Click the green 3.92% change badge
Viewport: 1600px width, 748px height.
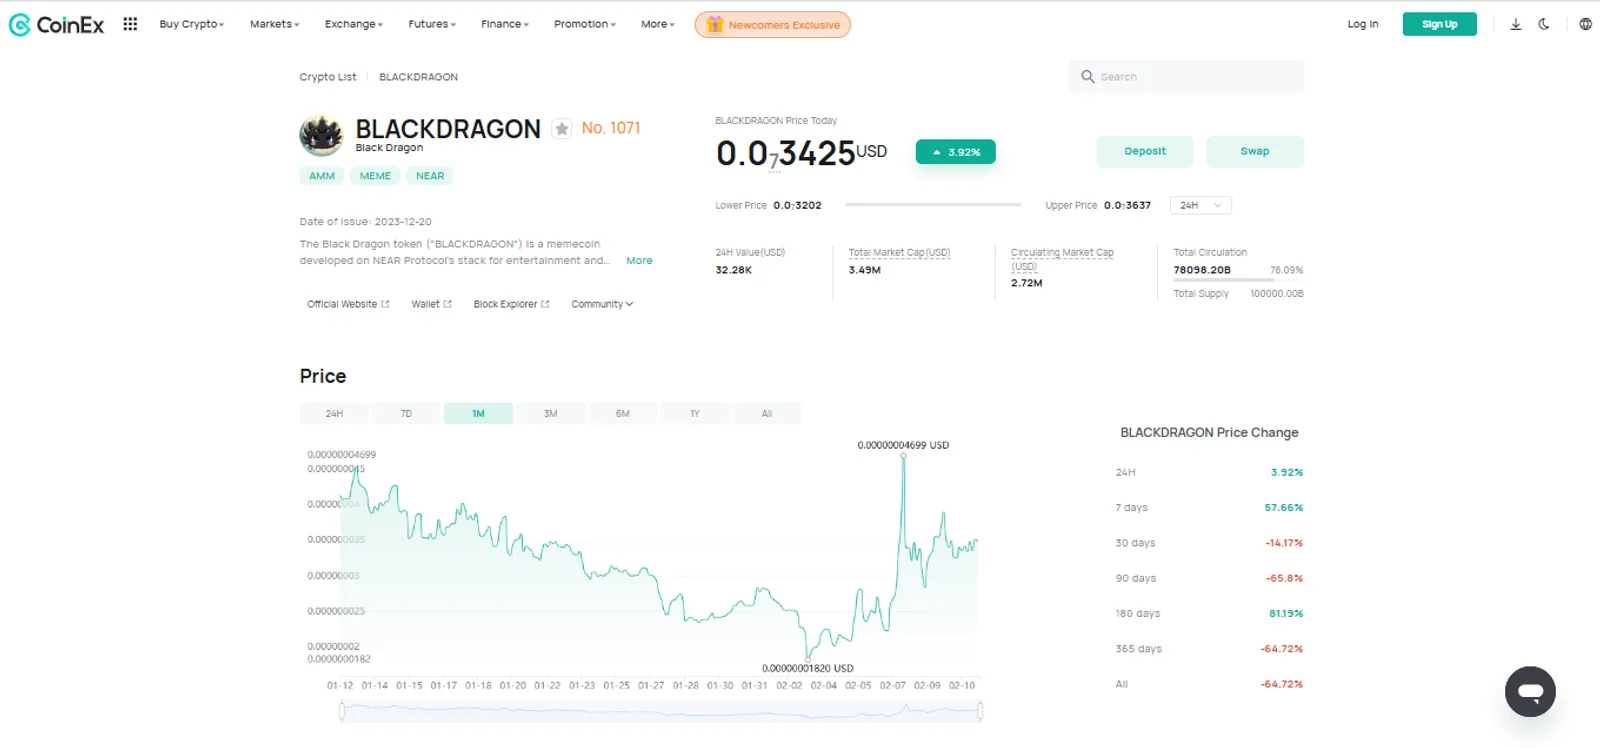coord(956,152)
